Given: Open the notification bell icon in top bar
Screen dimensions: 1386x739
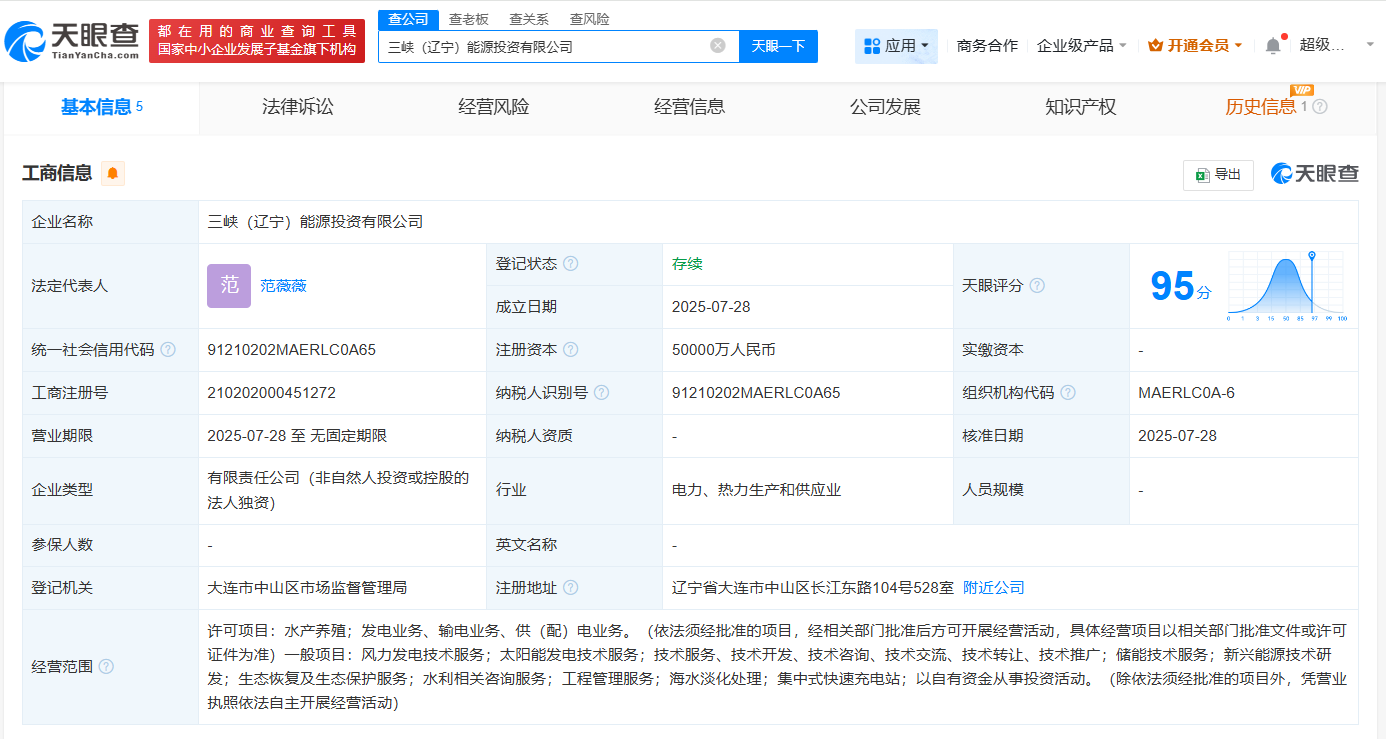Looking at the screenshot, I should coord(1271,45).
